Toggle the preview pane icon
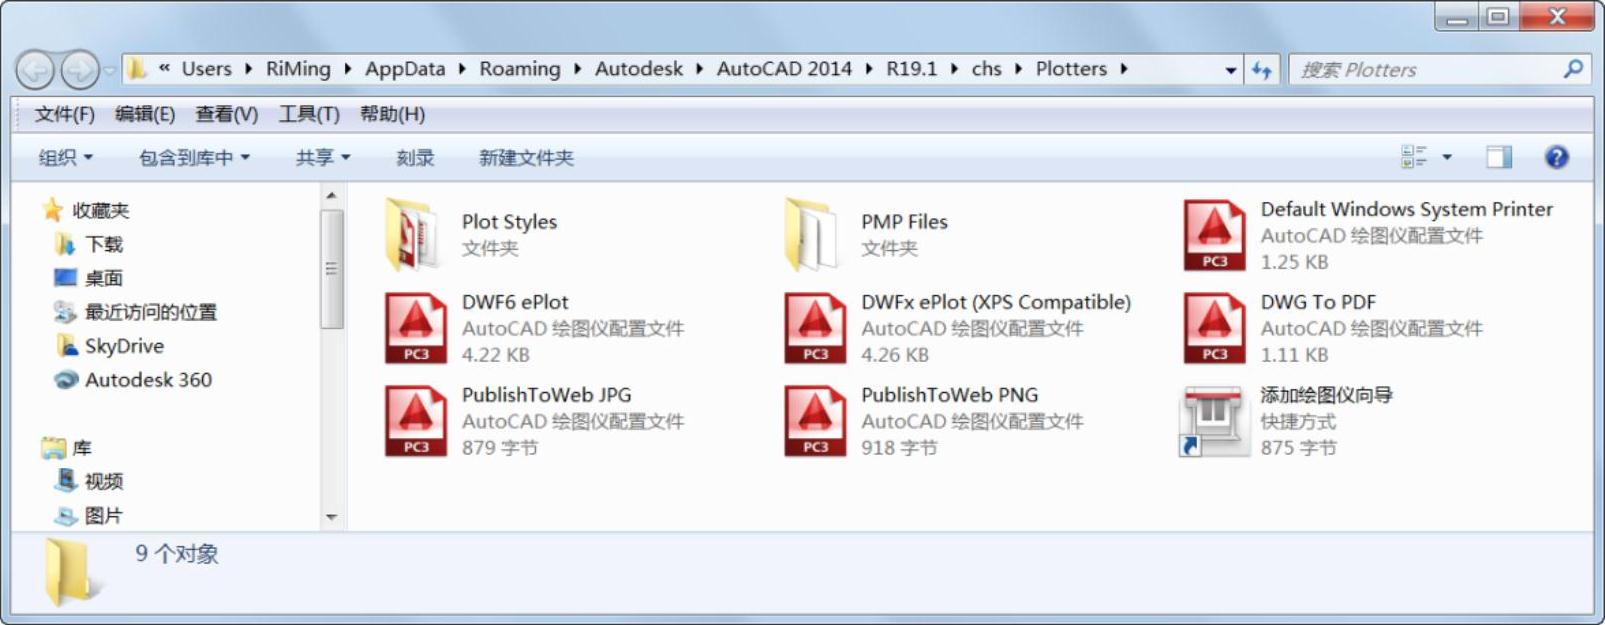Viewport: 1605px width, 625px height. [1499, 157]
